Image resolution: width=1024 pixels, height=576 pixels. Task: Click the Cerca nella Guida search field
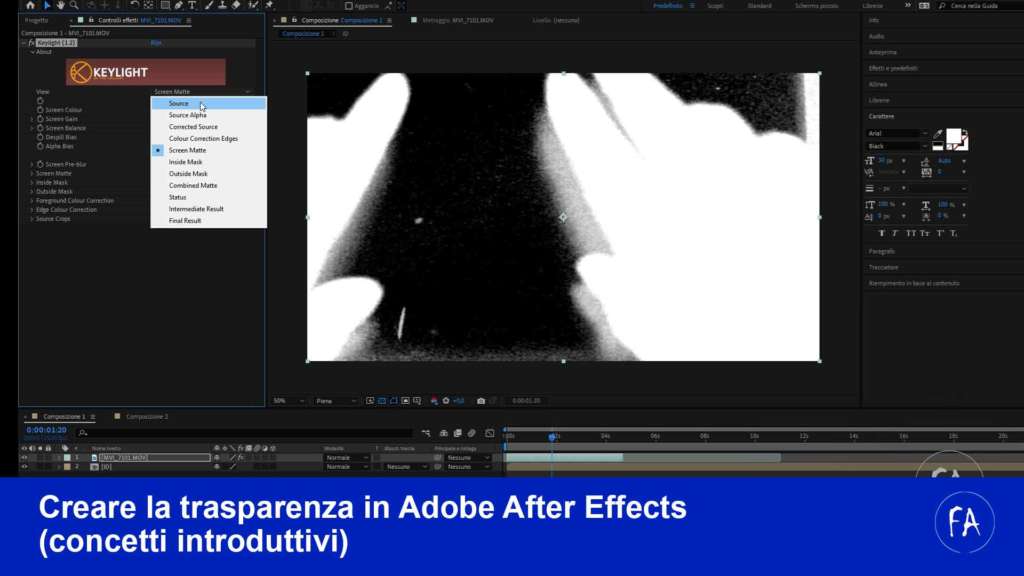[982, 5]
